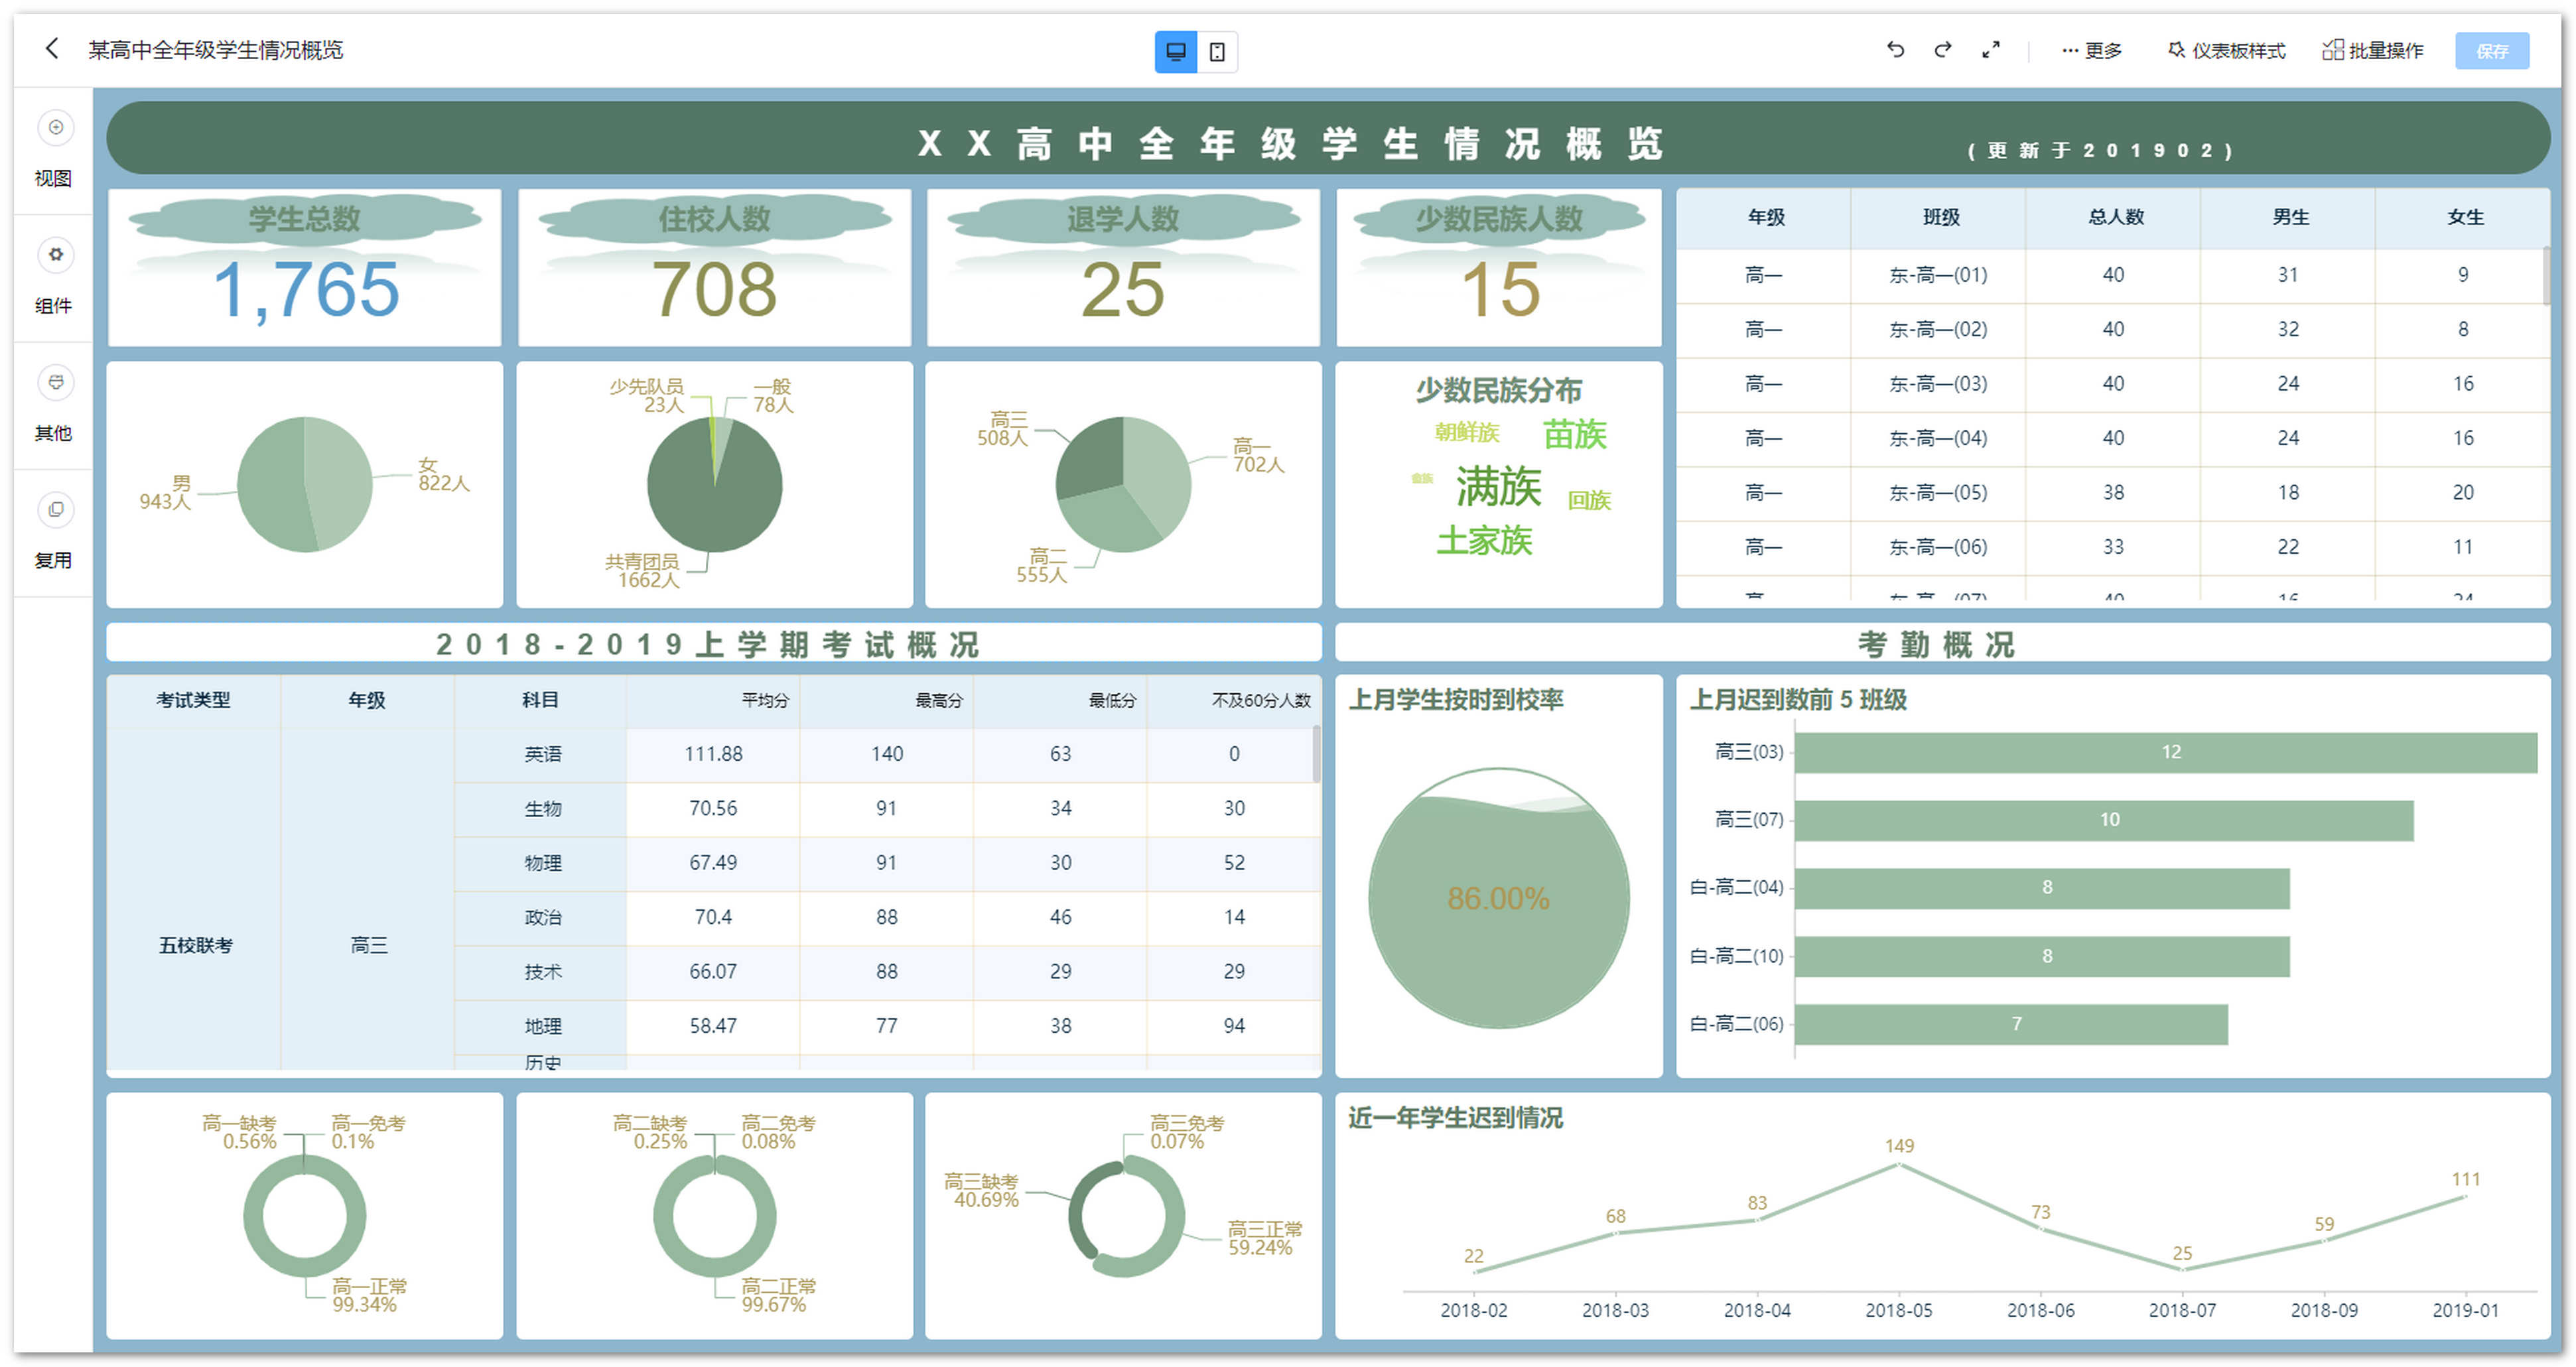2576x1367 pixels.
Task: Click the 保存 button
Action: [2492, 51]
